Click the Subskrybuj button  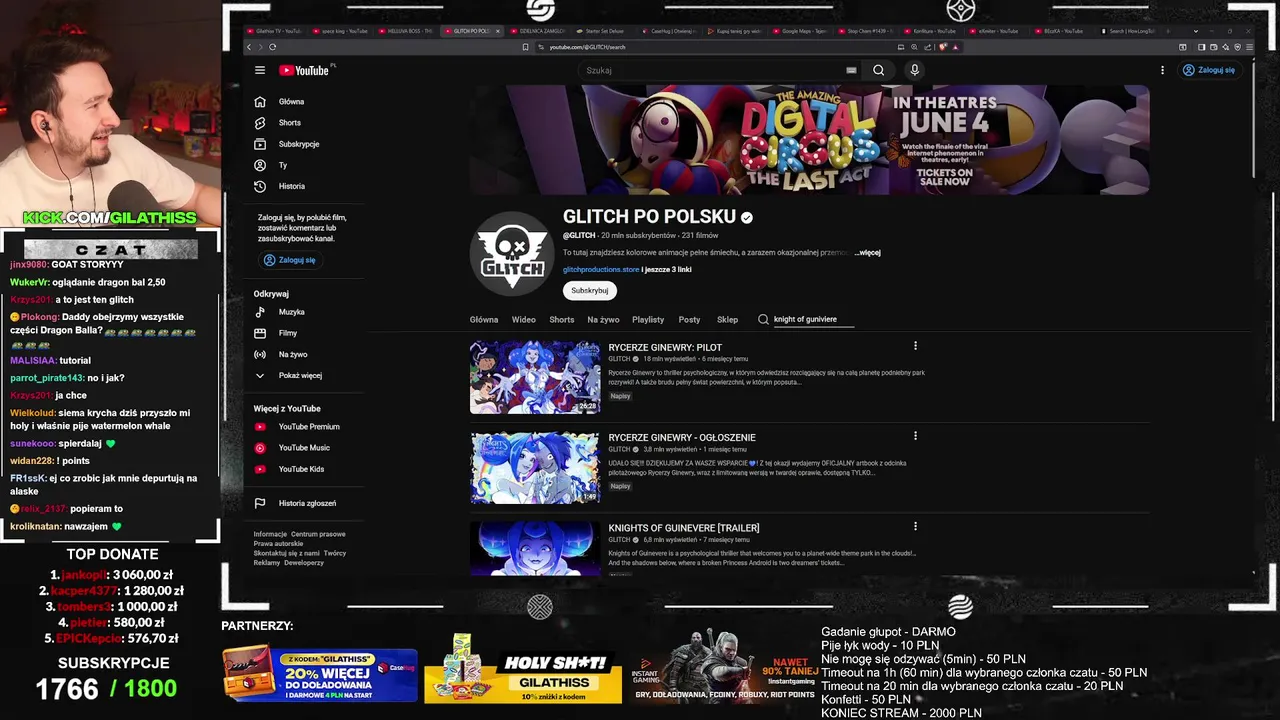(x=590, y=290)
